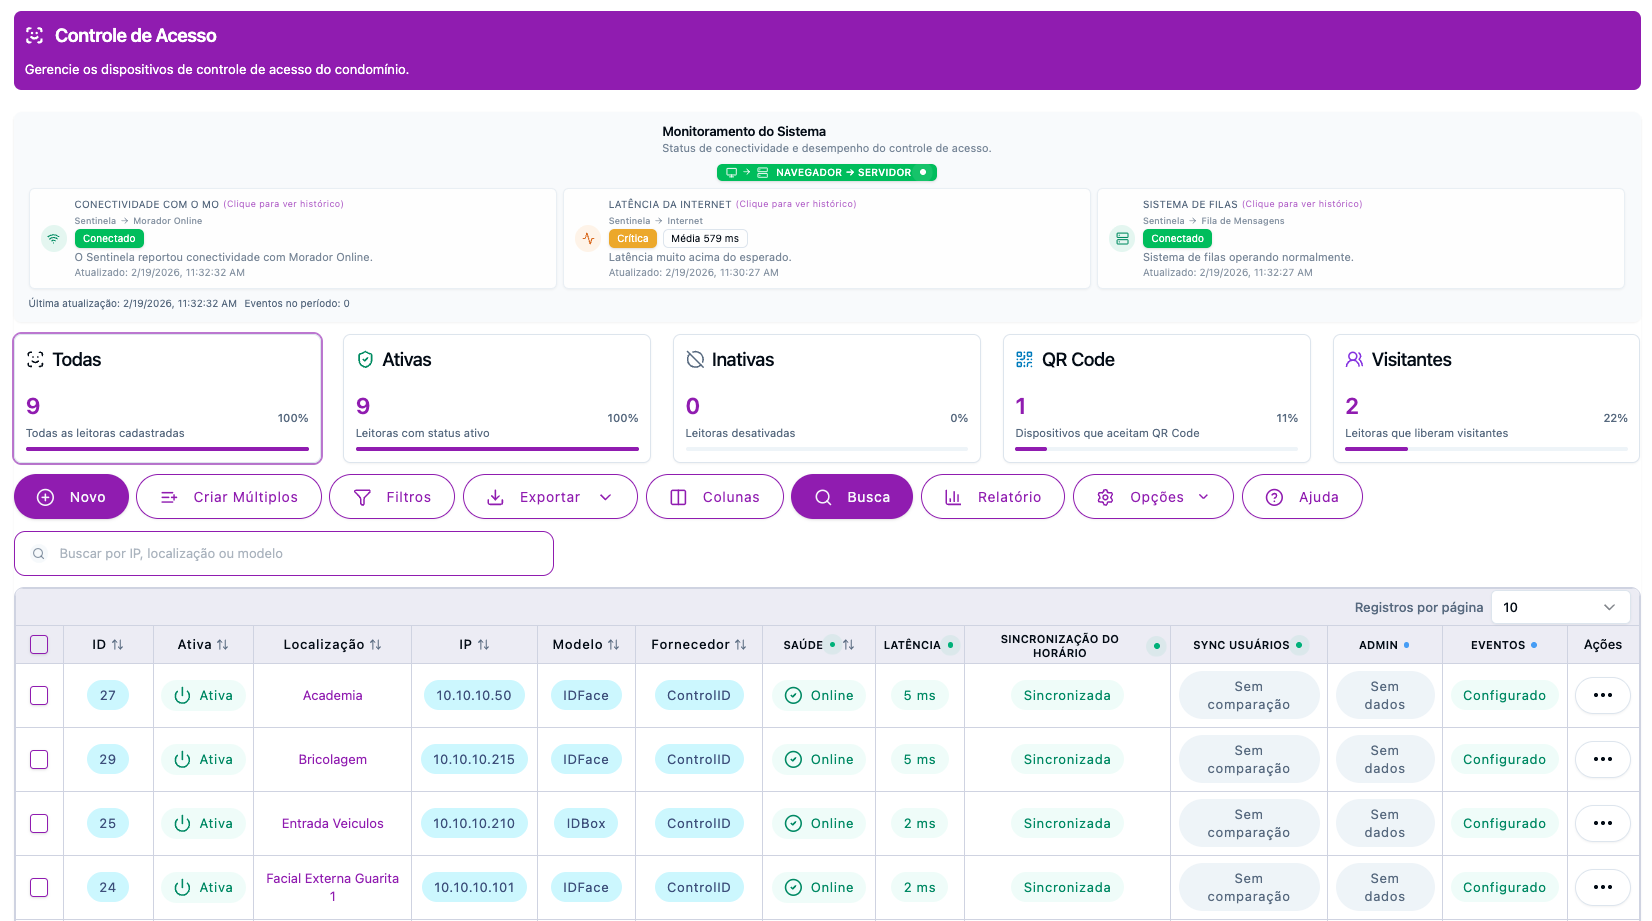Click the power icon for the Academia row
This screenshot has width=1652, height=921.
182,696
